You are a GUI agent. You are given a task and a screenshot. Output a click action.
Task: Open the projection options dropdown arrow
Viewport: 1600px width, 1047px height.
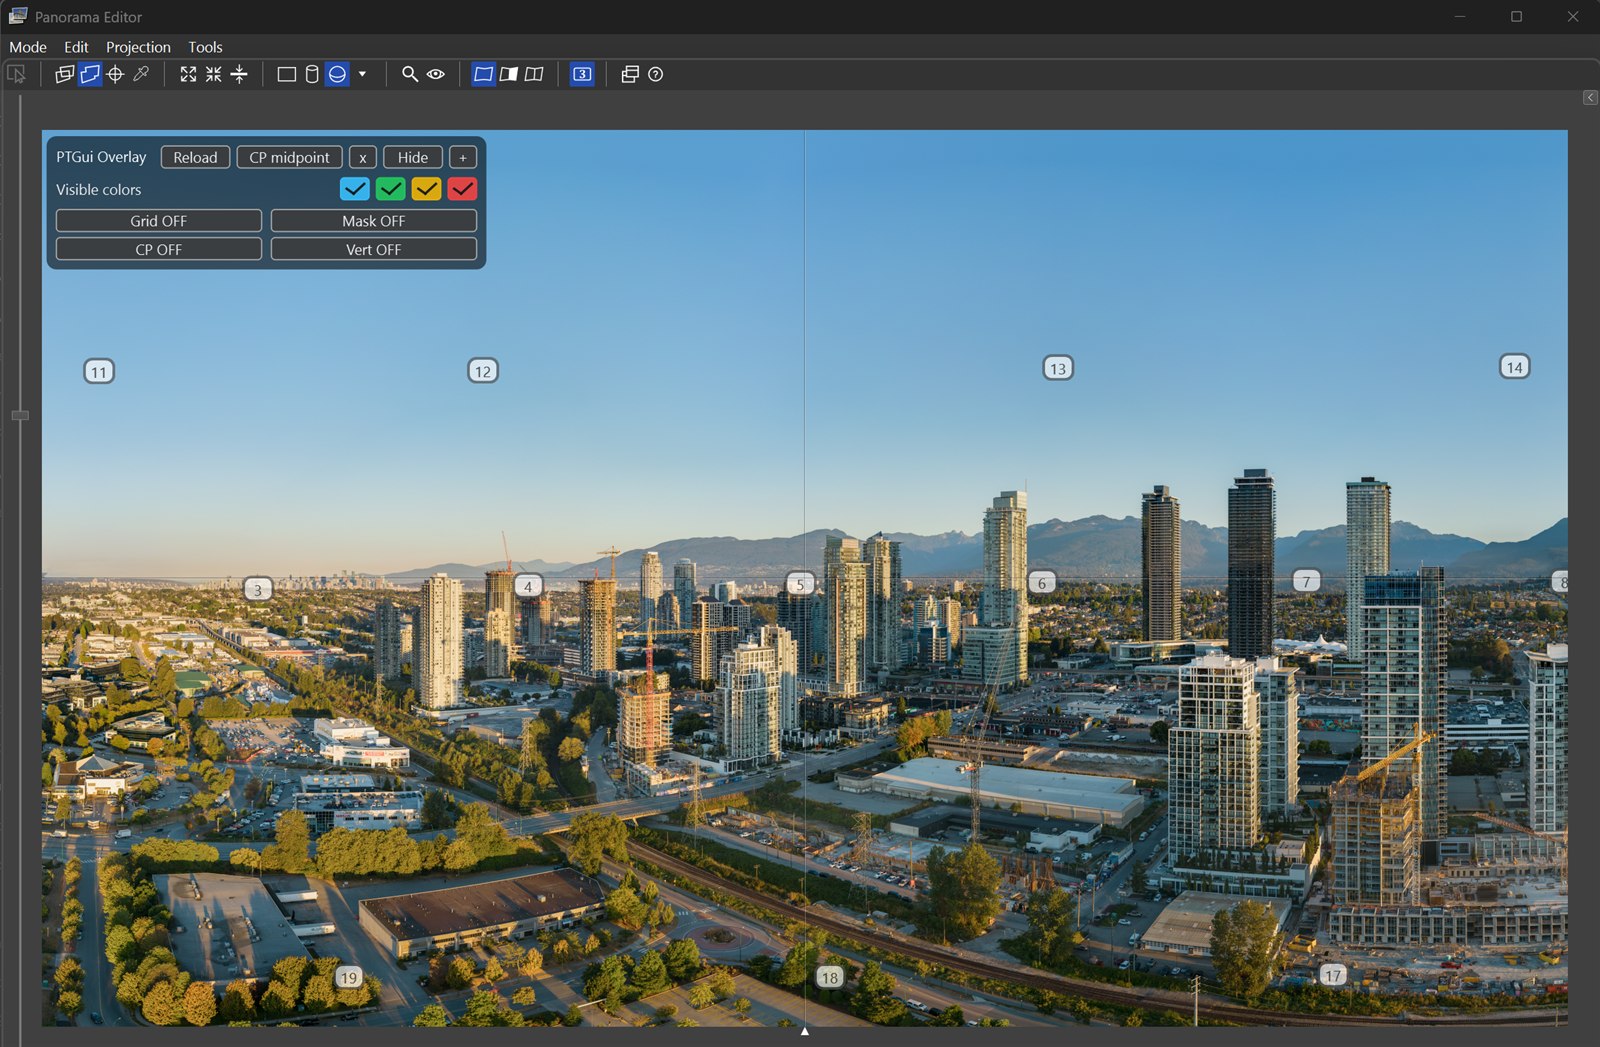click(363, 73)
